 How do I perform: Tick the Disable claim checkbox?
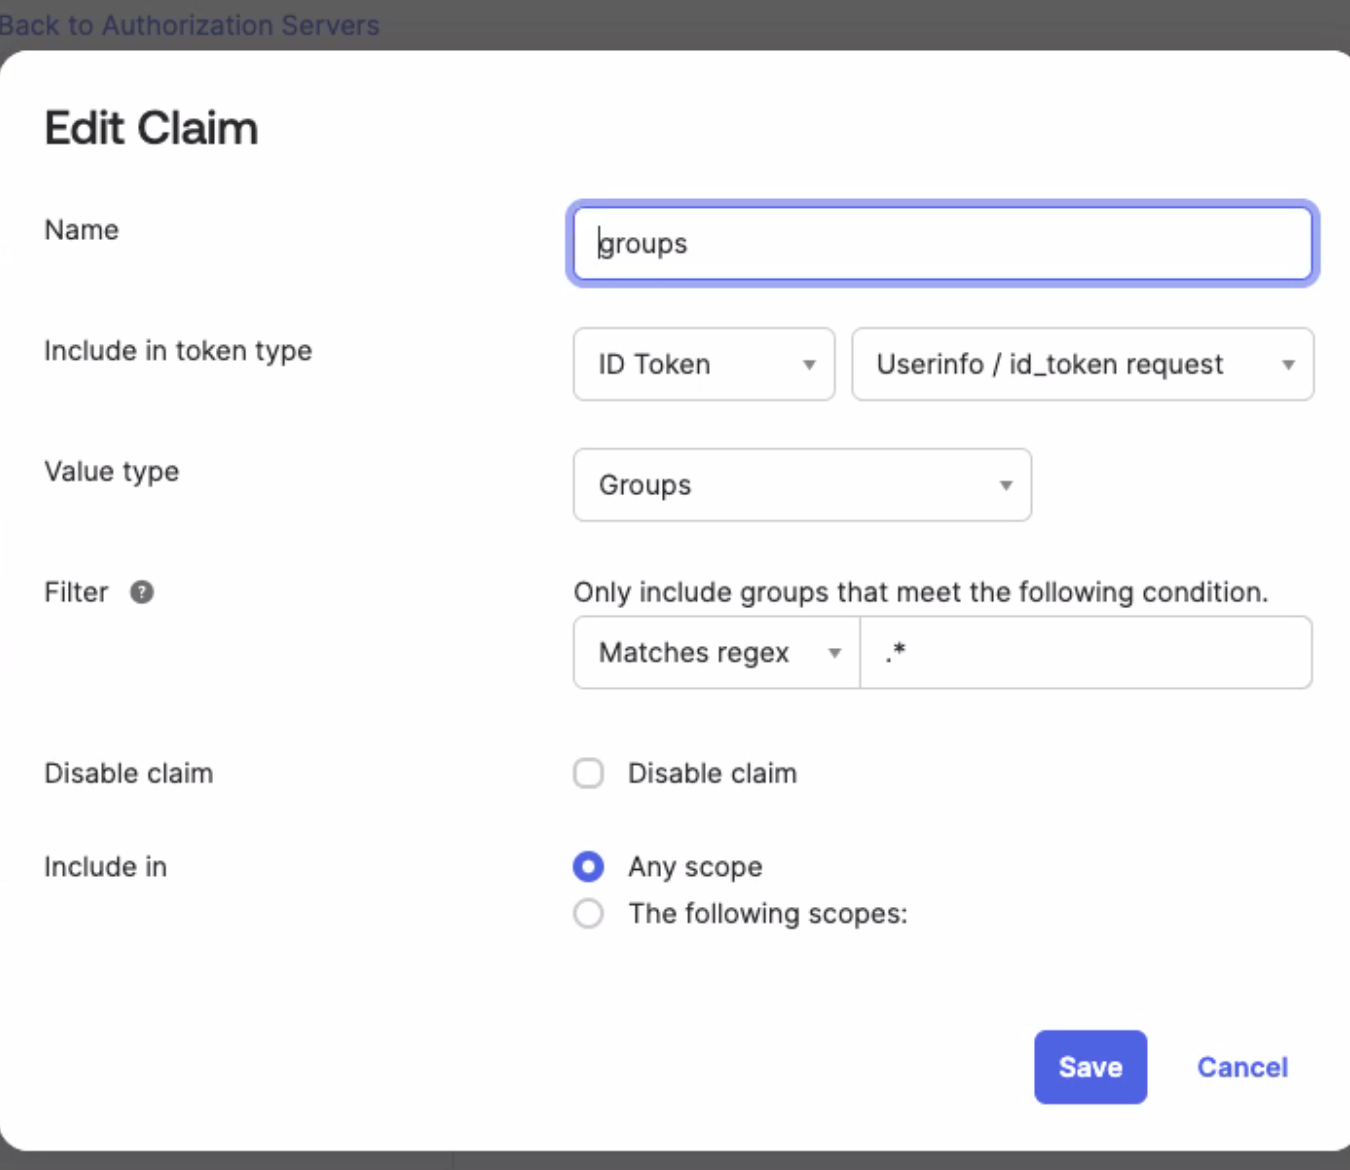click(x=589, y=773)
